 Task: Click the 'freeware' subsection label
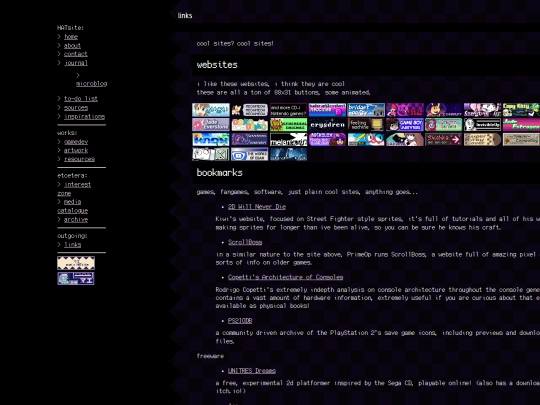tap(210, 356)
